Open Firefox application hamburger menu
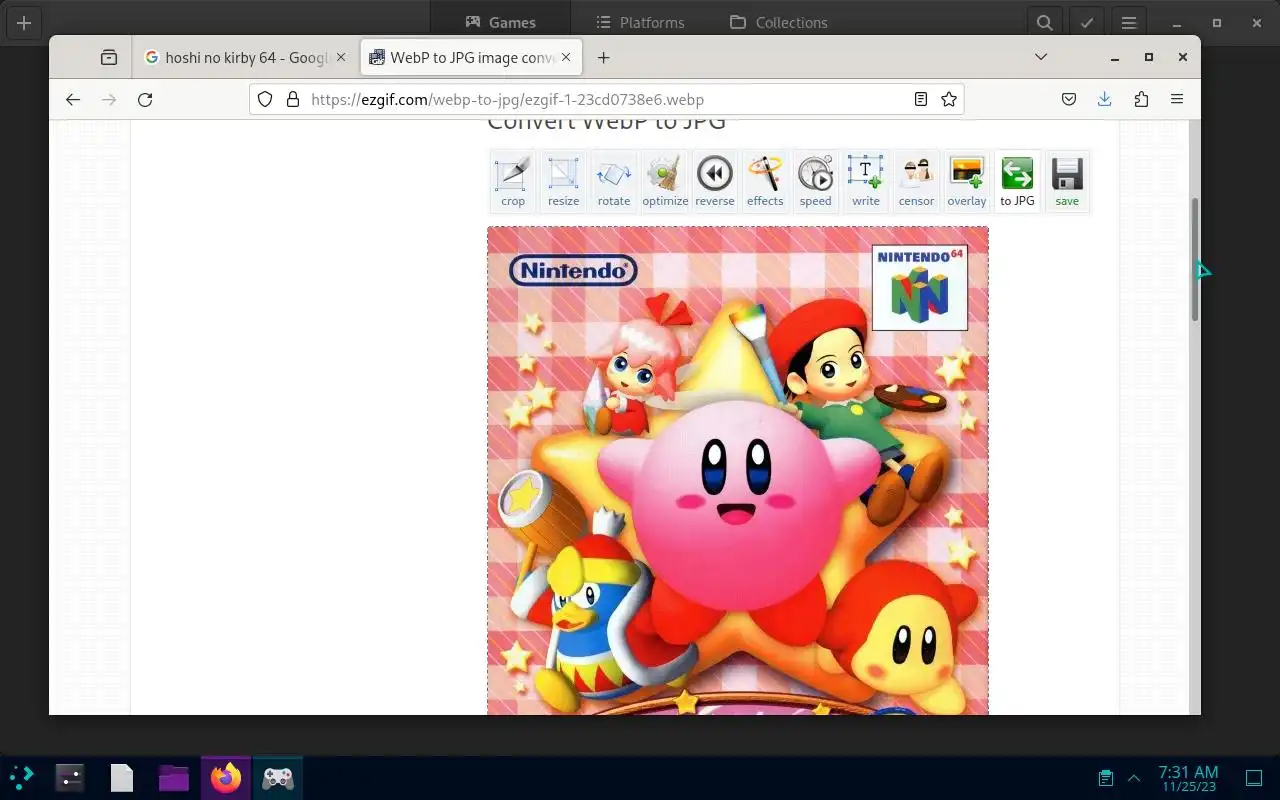This screenshot has height=800, width=1280. (1177, 99)
